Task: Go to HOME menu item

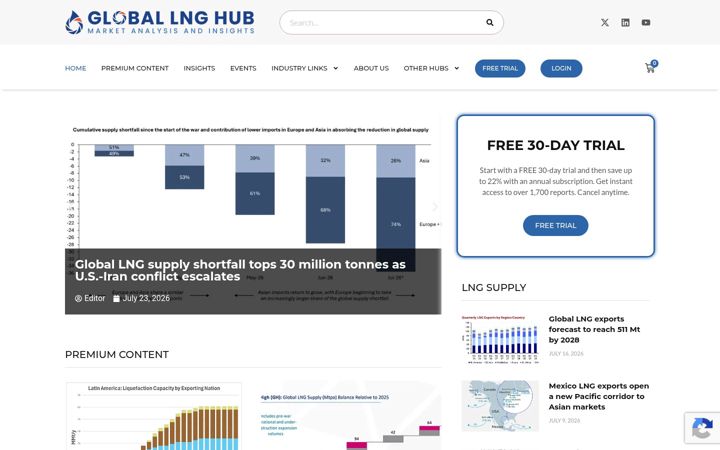Action: point(75,68)
